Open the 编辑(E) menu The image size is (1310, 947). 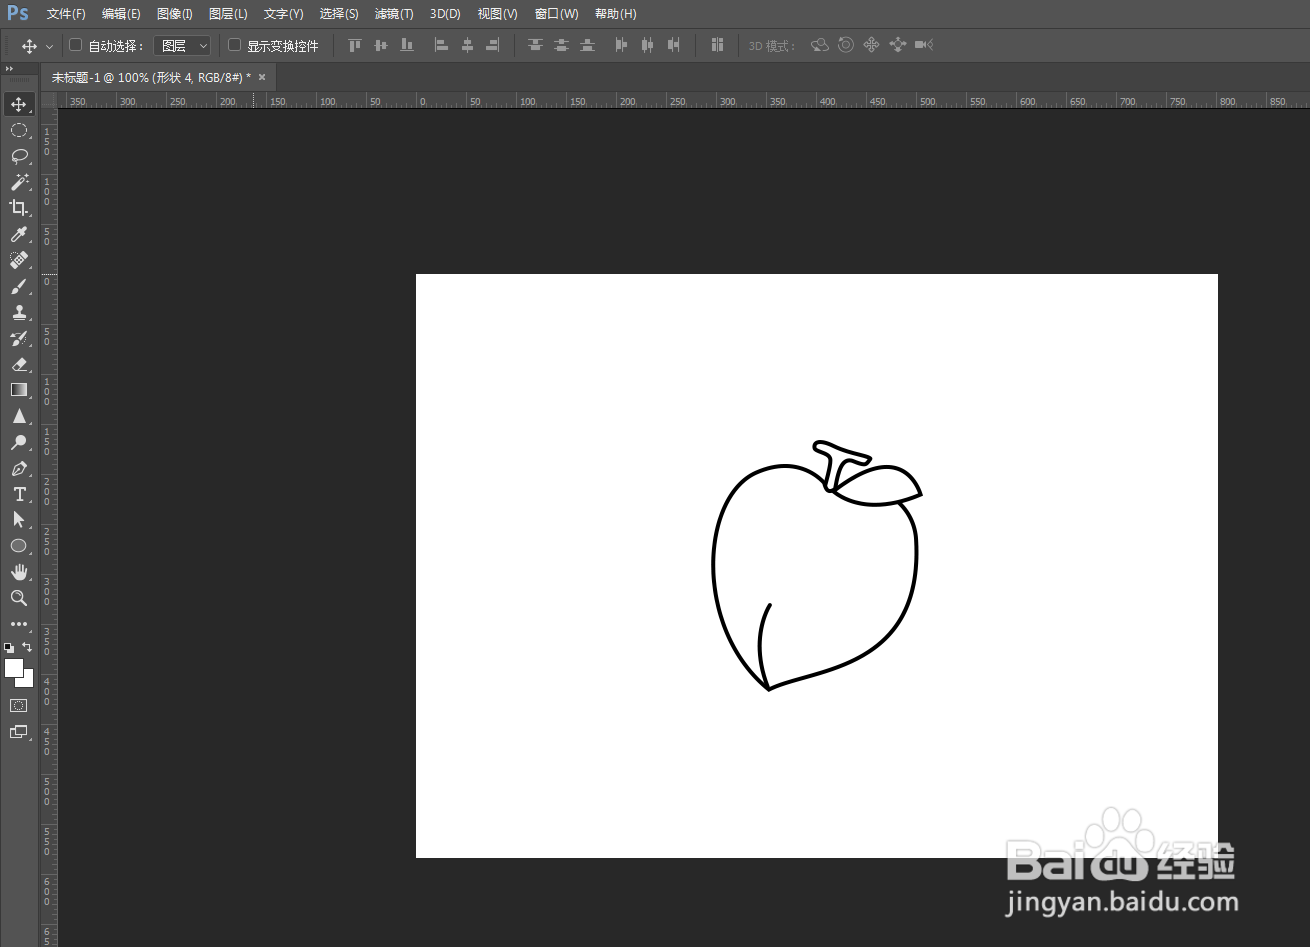click(x=121, y=14)
